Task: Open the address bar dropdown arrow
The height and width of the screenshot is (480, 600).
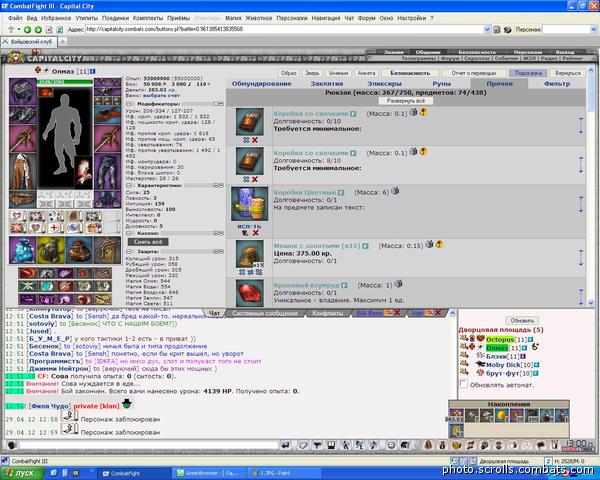Action: [487, 29]
